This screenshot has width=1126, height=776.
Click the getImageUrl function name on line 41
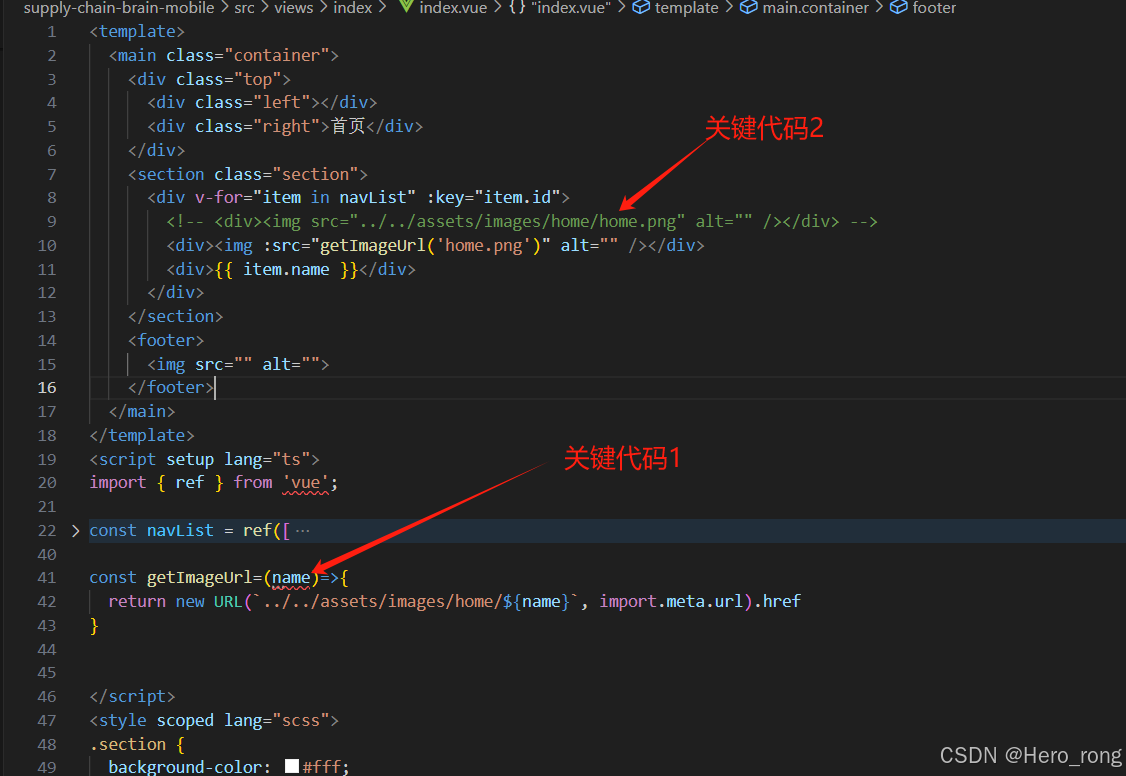pos(200,578)
